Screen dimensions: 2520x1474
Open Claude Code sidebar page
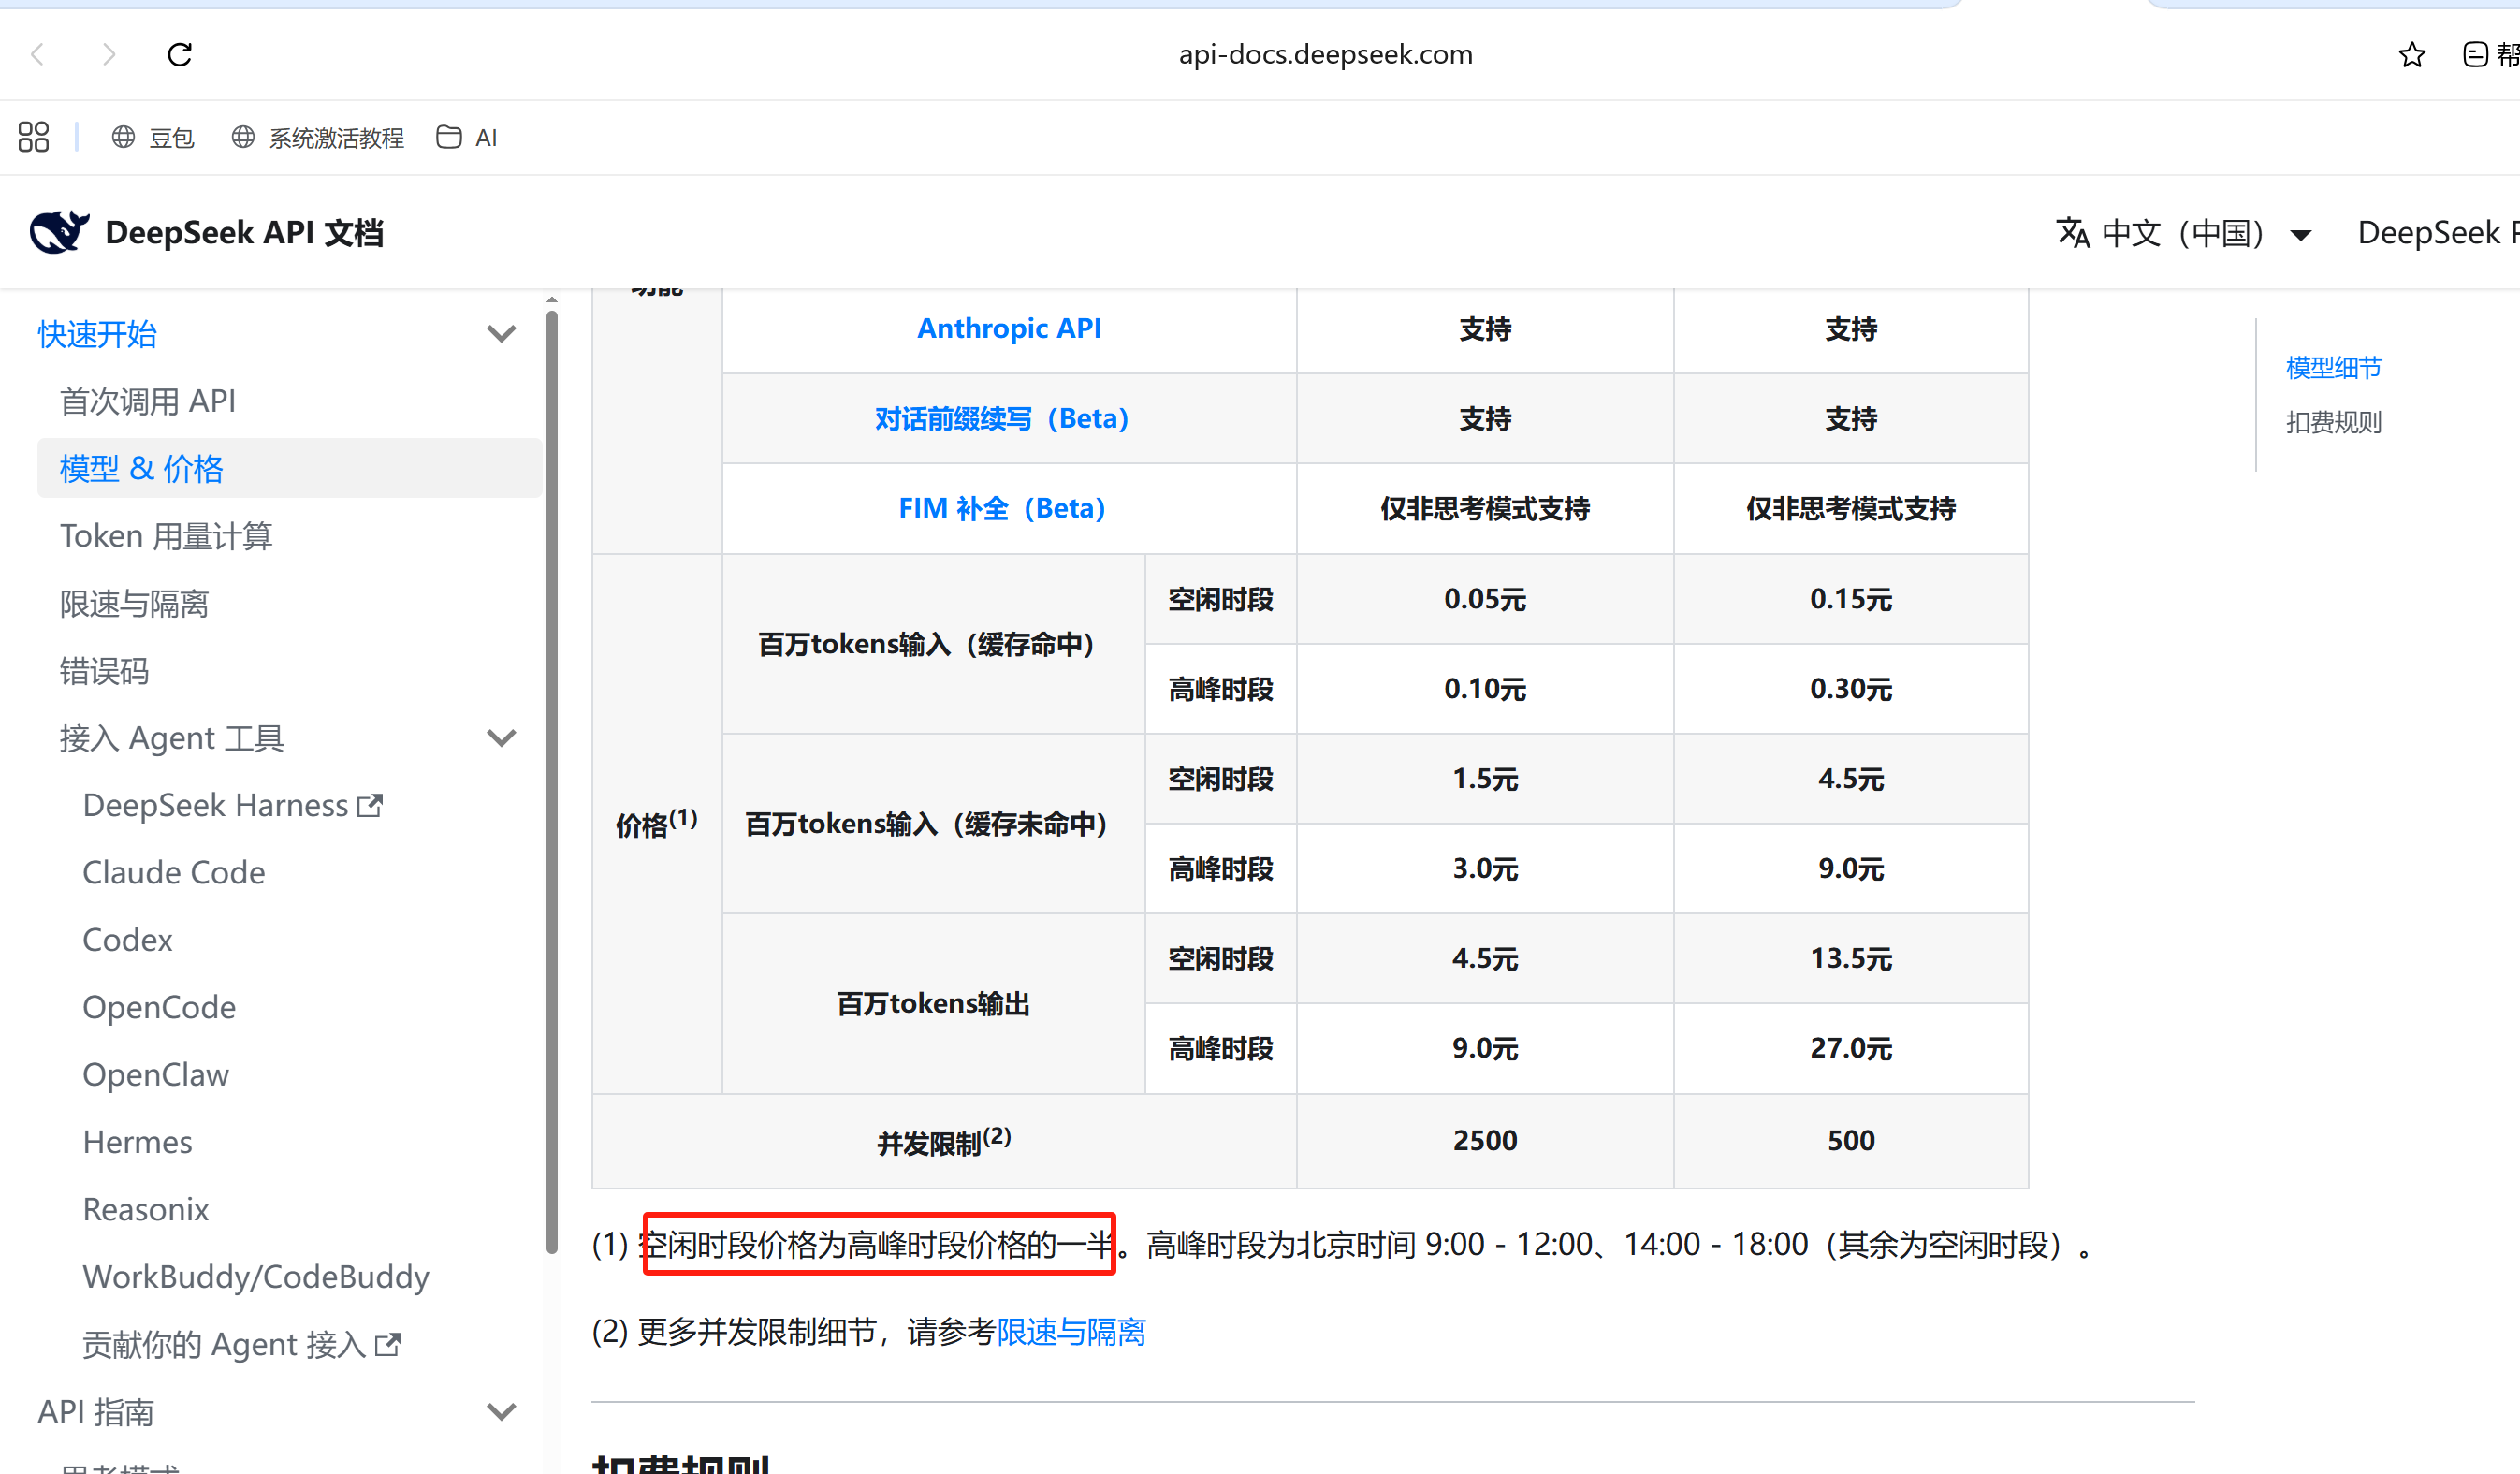174,872
